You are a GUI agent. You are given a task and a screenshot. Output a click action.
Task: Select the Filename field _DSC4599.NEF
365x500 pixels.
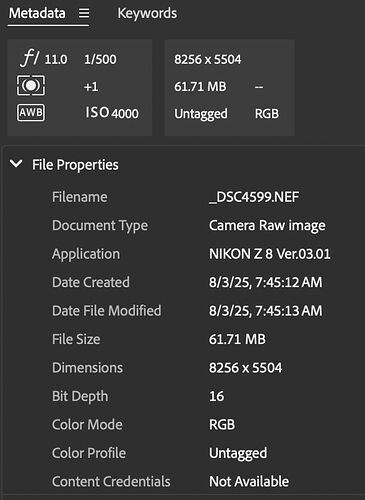coord(254,197)
